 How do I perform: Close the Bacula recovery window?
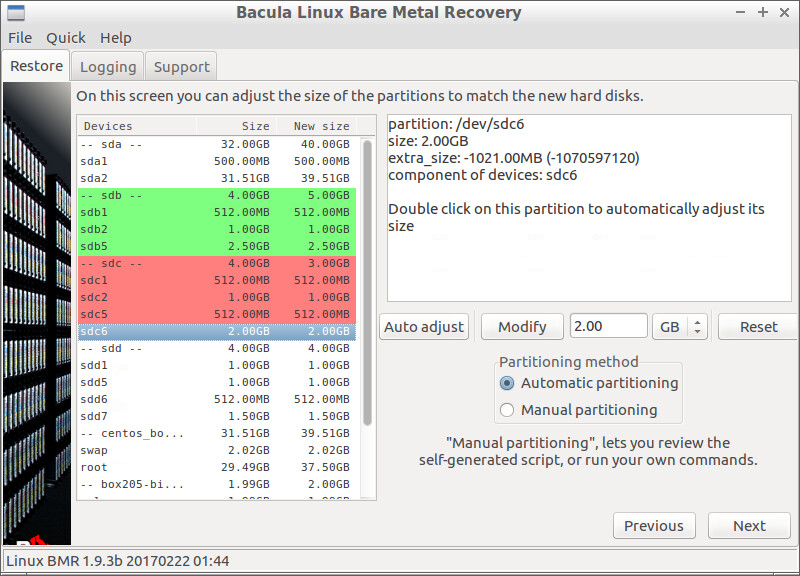click(785, 12)
